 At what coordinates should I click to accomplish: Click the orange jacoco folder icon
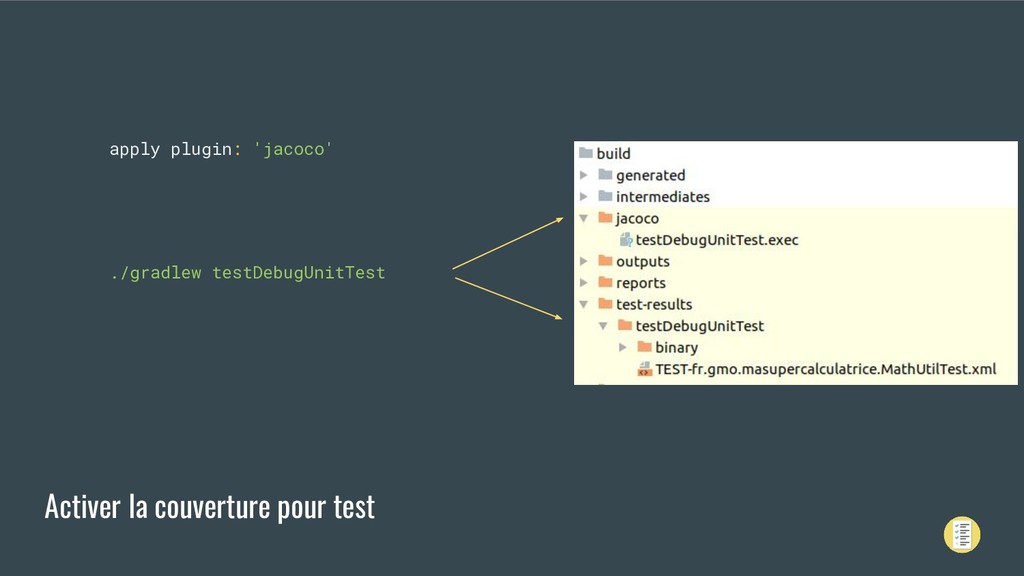pyautogui.click(x=605, y=217)
